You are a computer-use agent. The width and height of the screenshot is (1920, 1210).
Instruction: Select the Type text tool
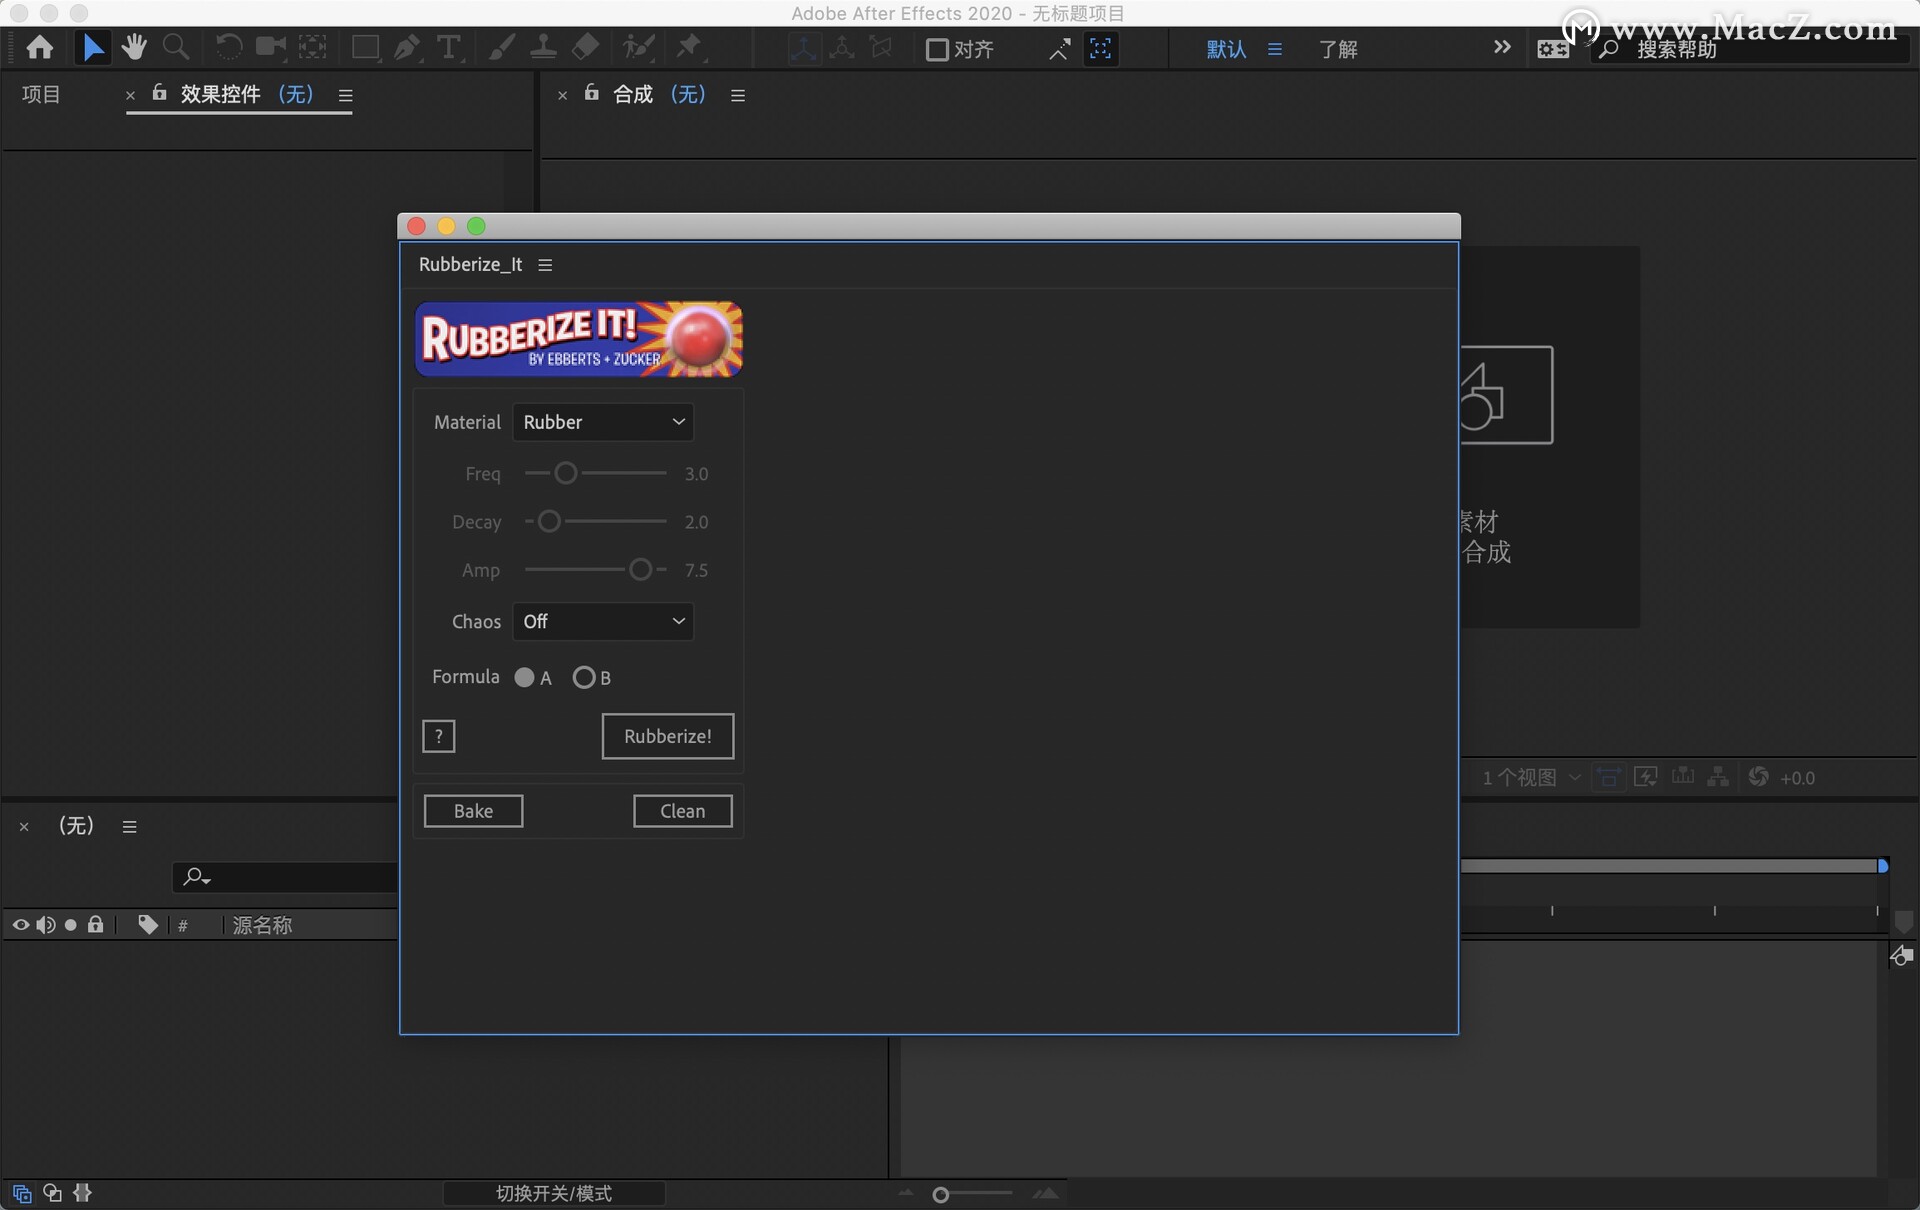(449, 47)
